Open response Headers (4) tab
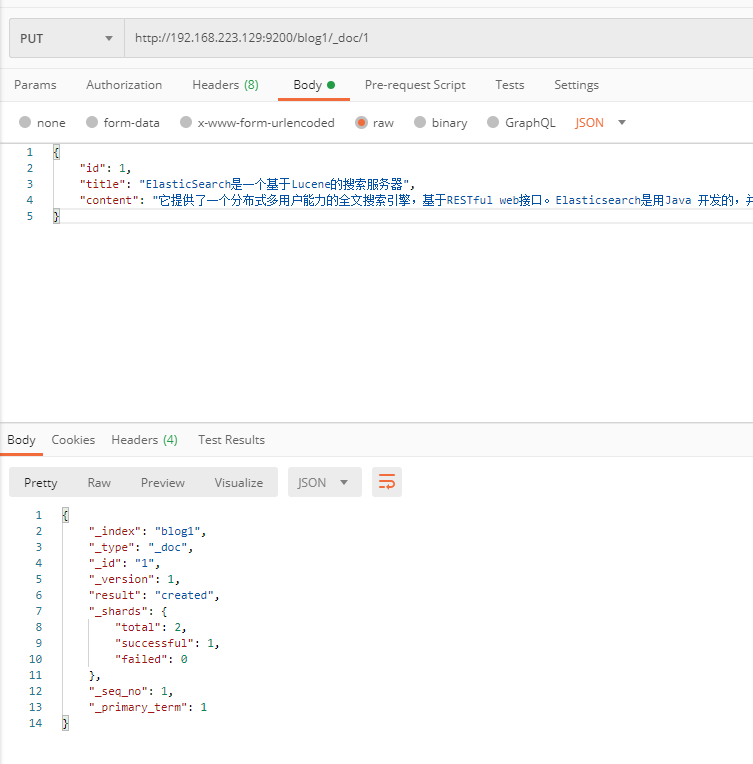Image resolution: width=753 pixels, height=764 pixels. (144, 440)
